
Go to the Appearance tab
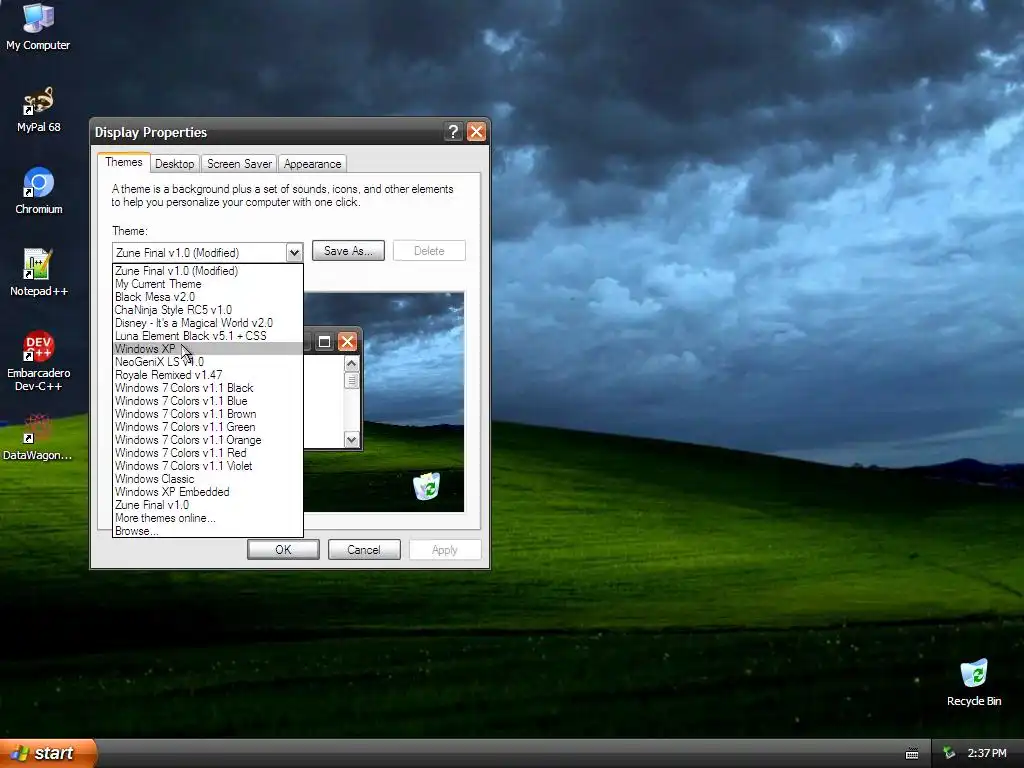click(312, 164)
